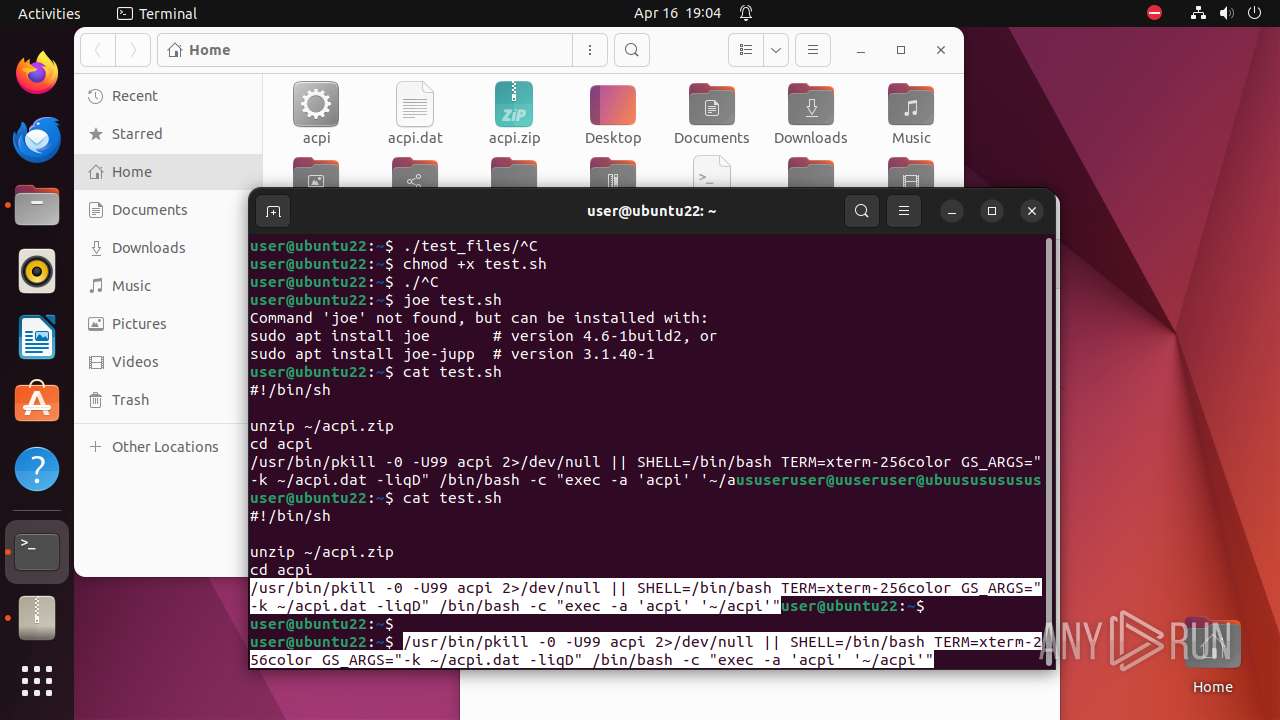Click notification bell in top bar
The height and width of the screenshot is (720, 1280).
point(746,13)
